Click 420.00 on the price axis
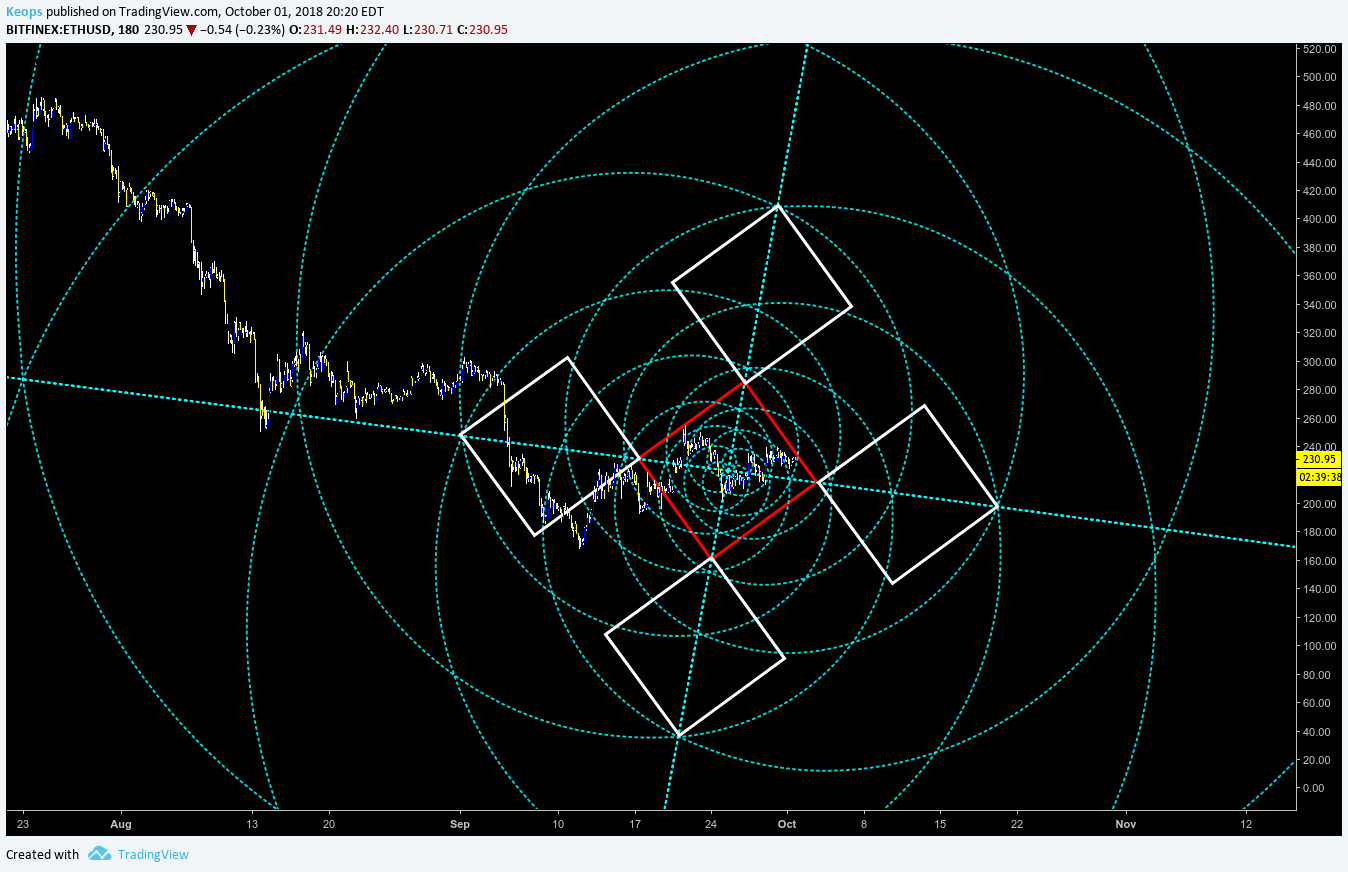1348x872 pixels. 1318,191
